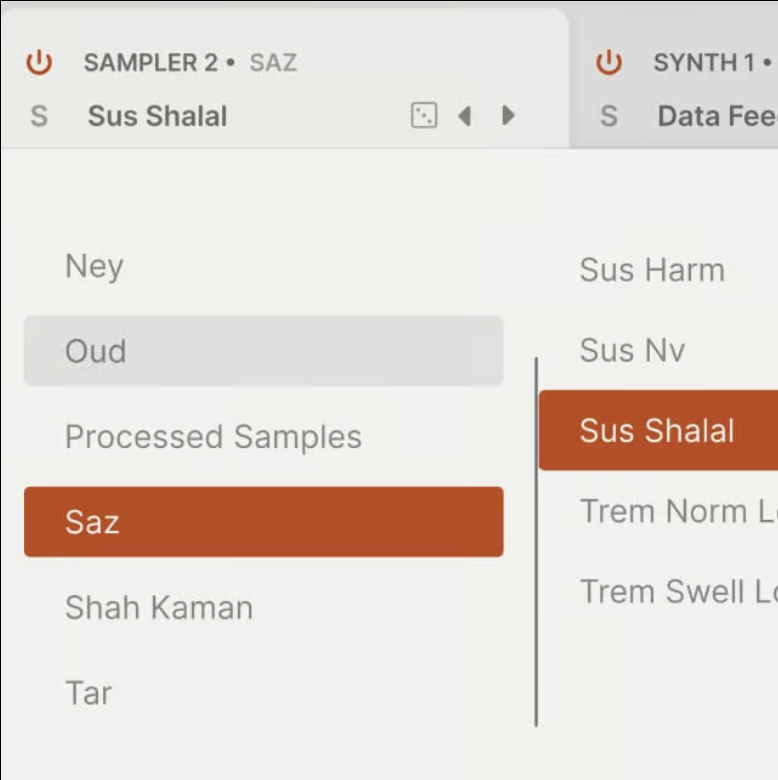The image size is (778, 780).
Task: Go to next preset arrow
Action: 508,116
